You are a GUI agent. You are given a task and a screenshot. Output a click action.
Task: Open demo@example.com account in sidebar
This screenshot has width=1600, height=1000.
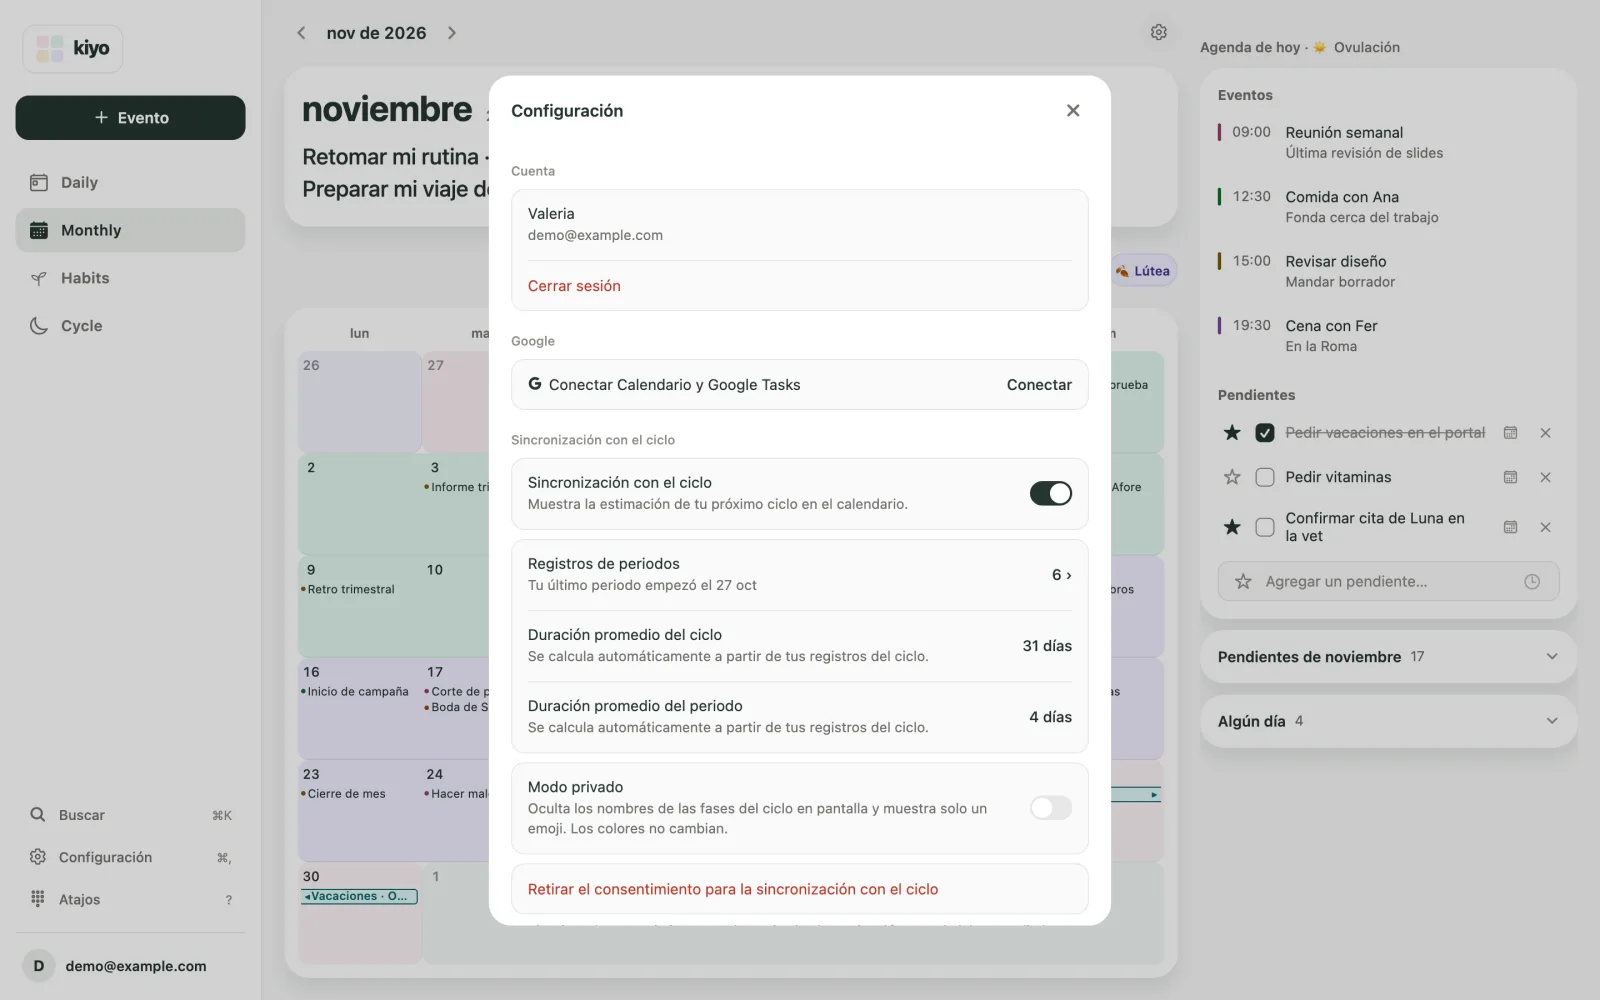pos(130,966)
